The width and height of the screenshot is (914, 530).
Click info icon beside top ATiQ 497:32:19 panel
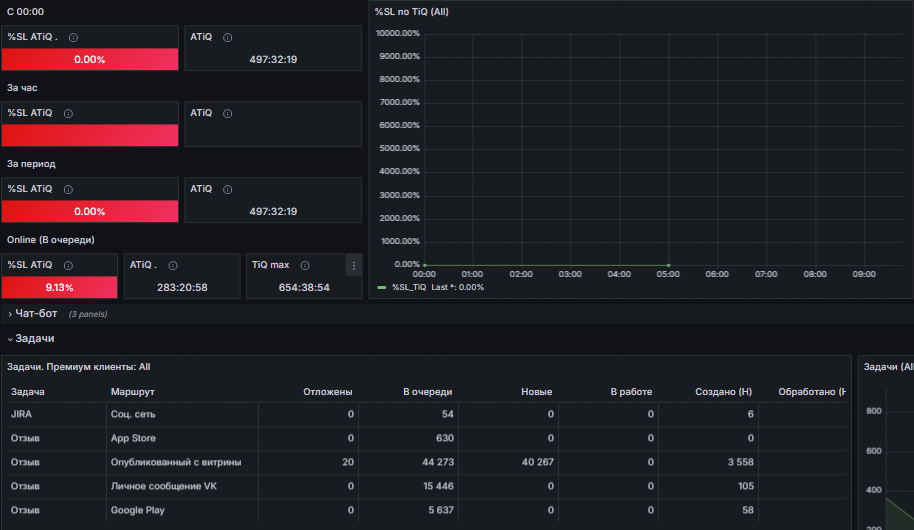click(228, 37)
